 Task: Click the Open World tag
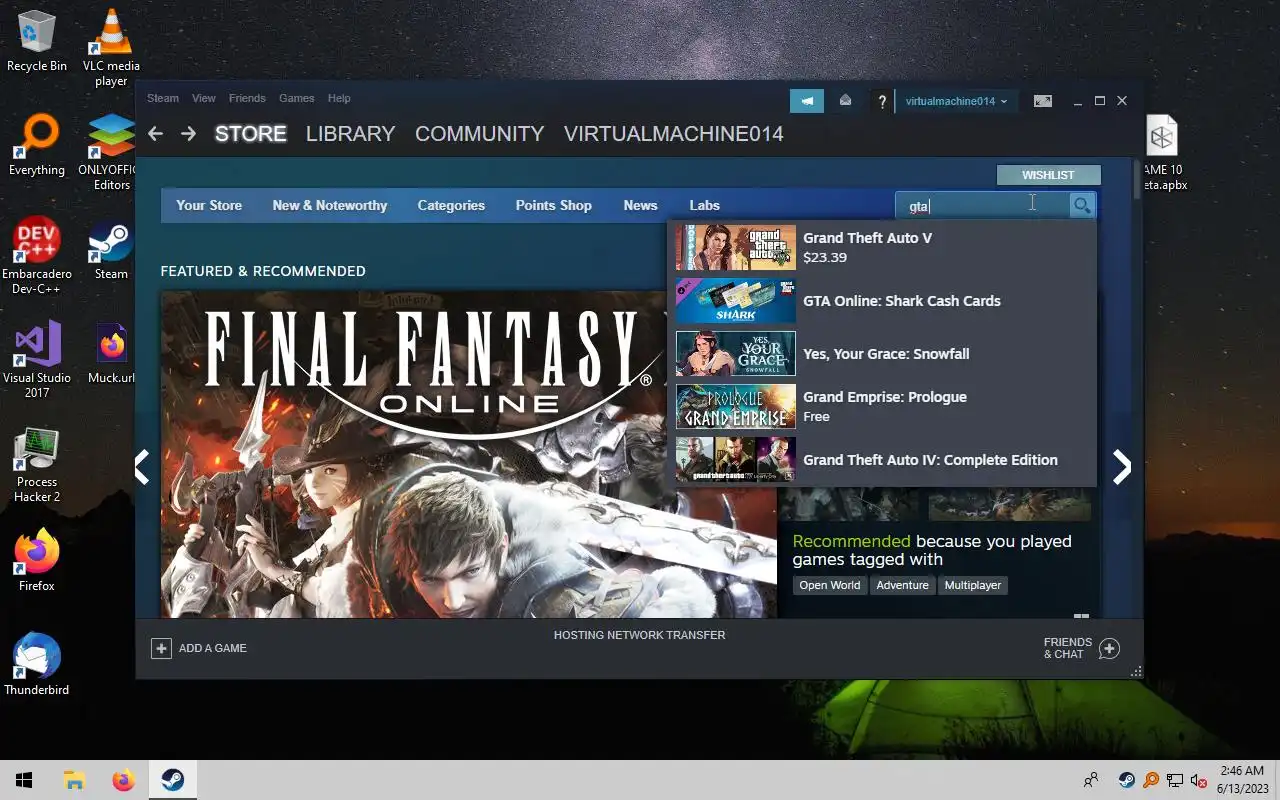click(x=829, y=585)
